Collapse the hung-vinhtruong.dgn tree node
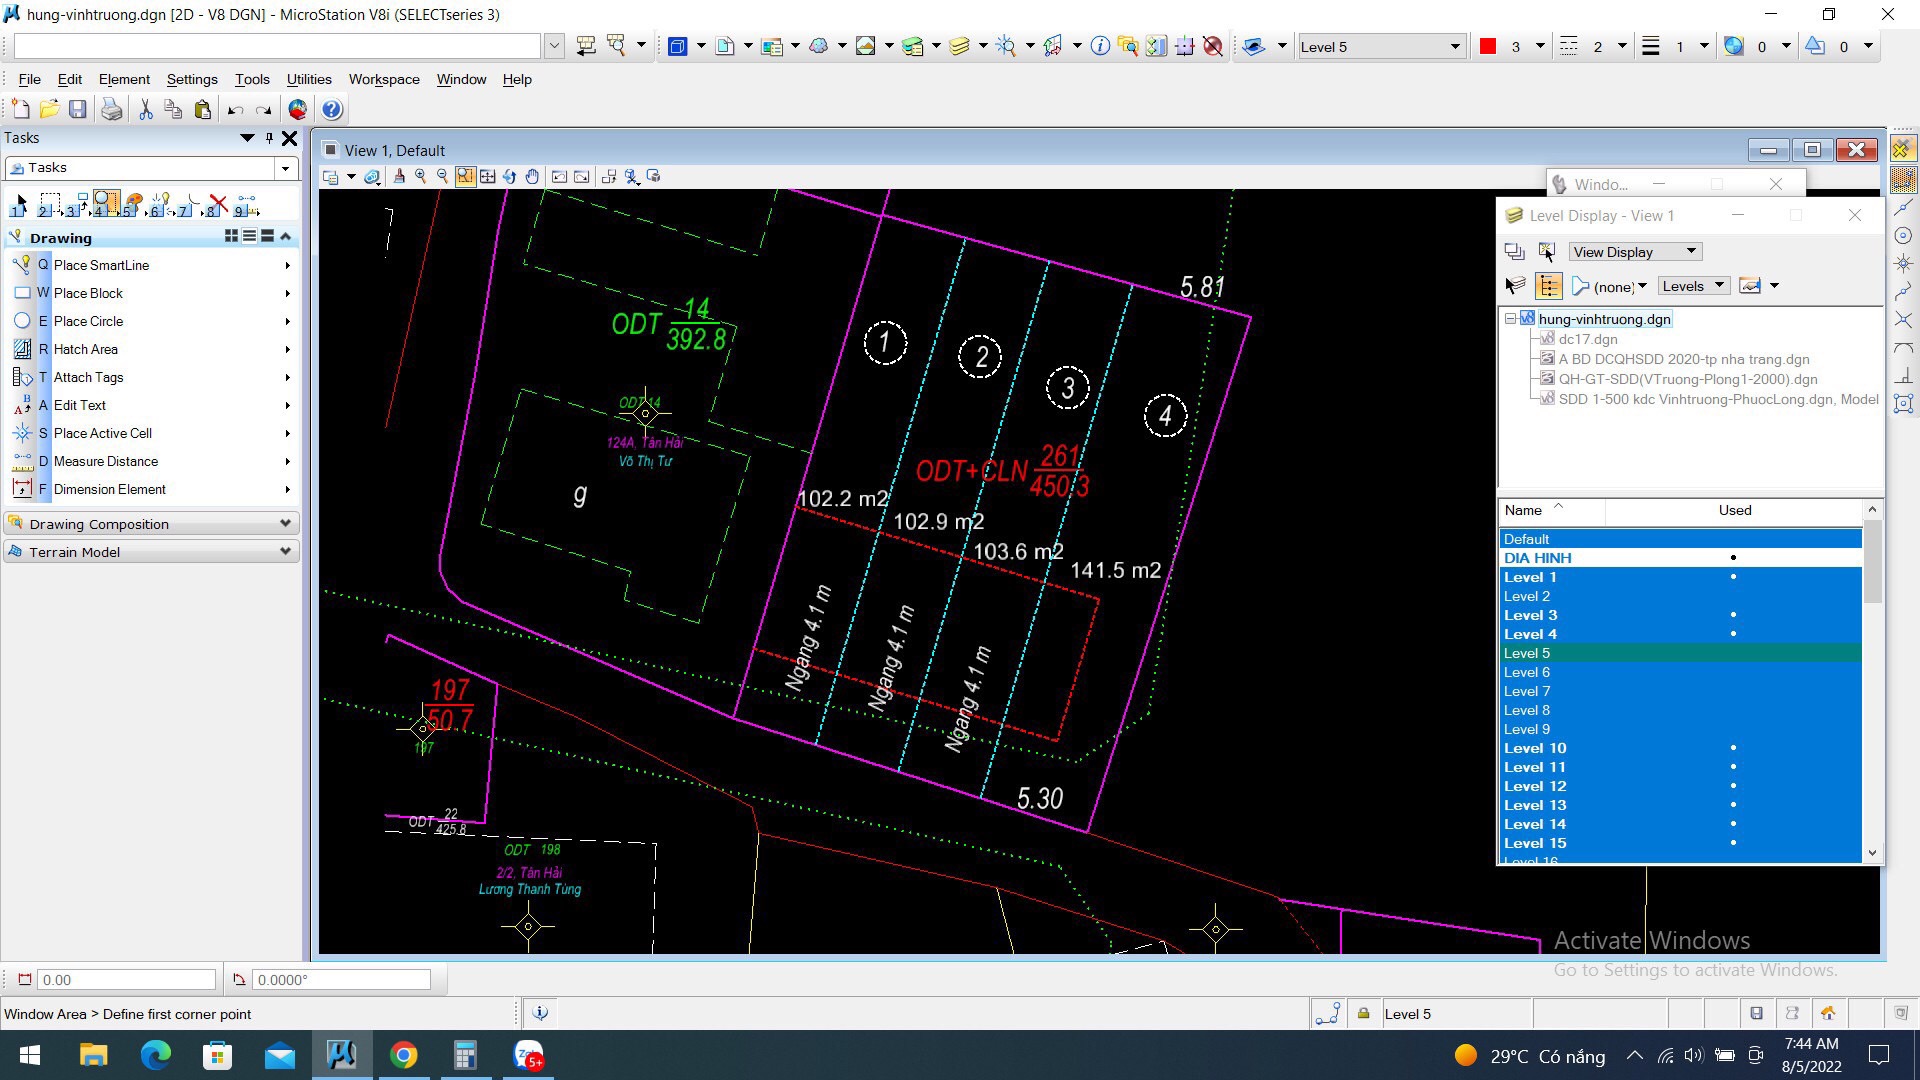Screen dimensions: 1920x1080 tap(1510, 319)
